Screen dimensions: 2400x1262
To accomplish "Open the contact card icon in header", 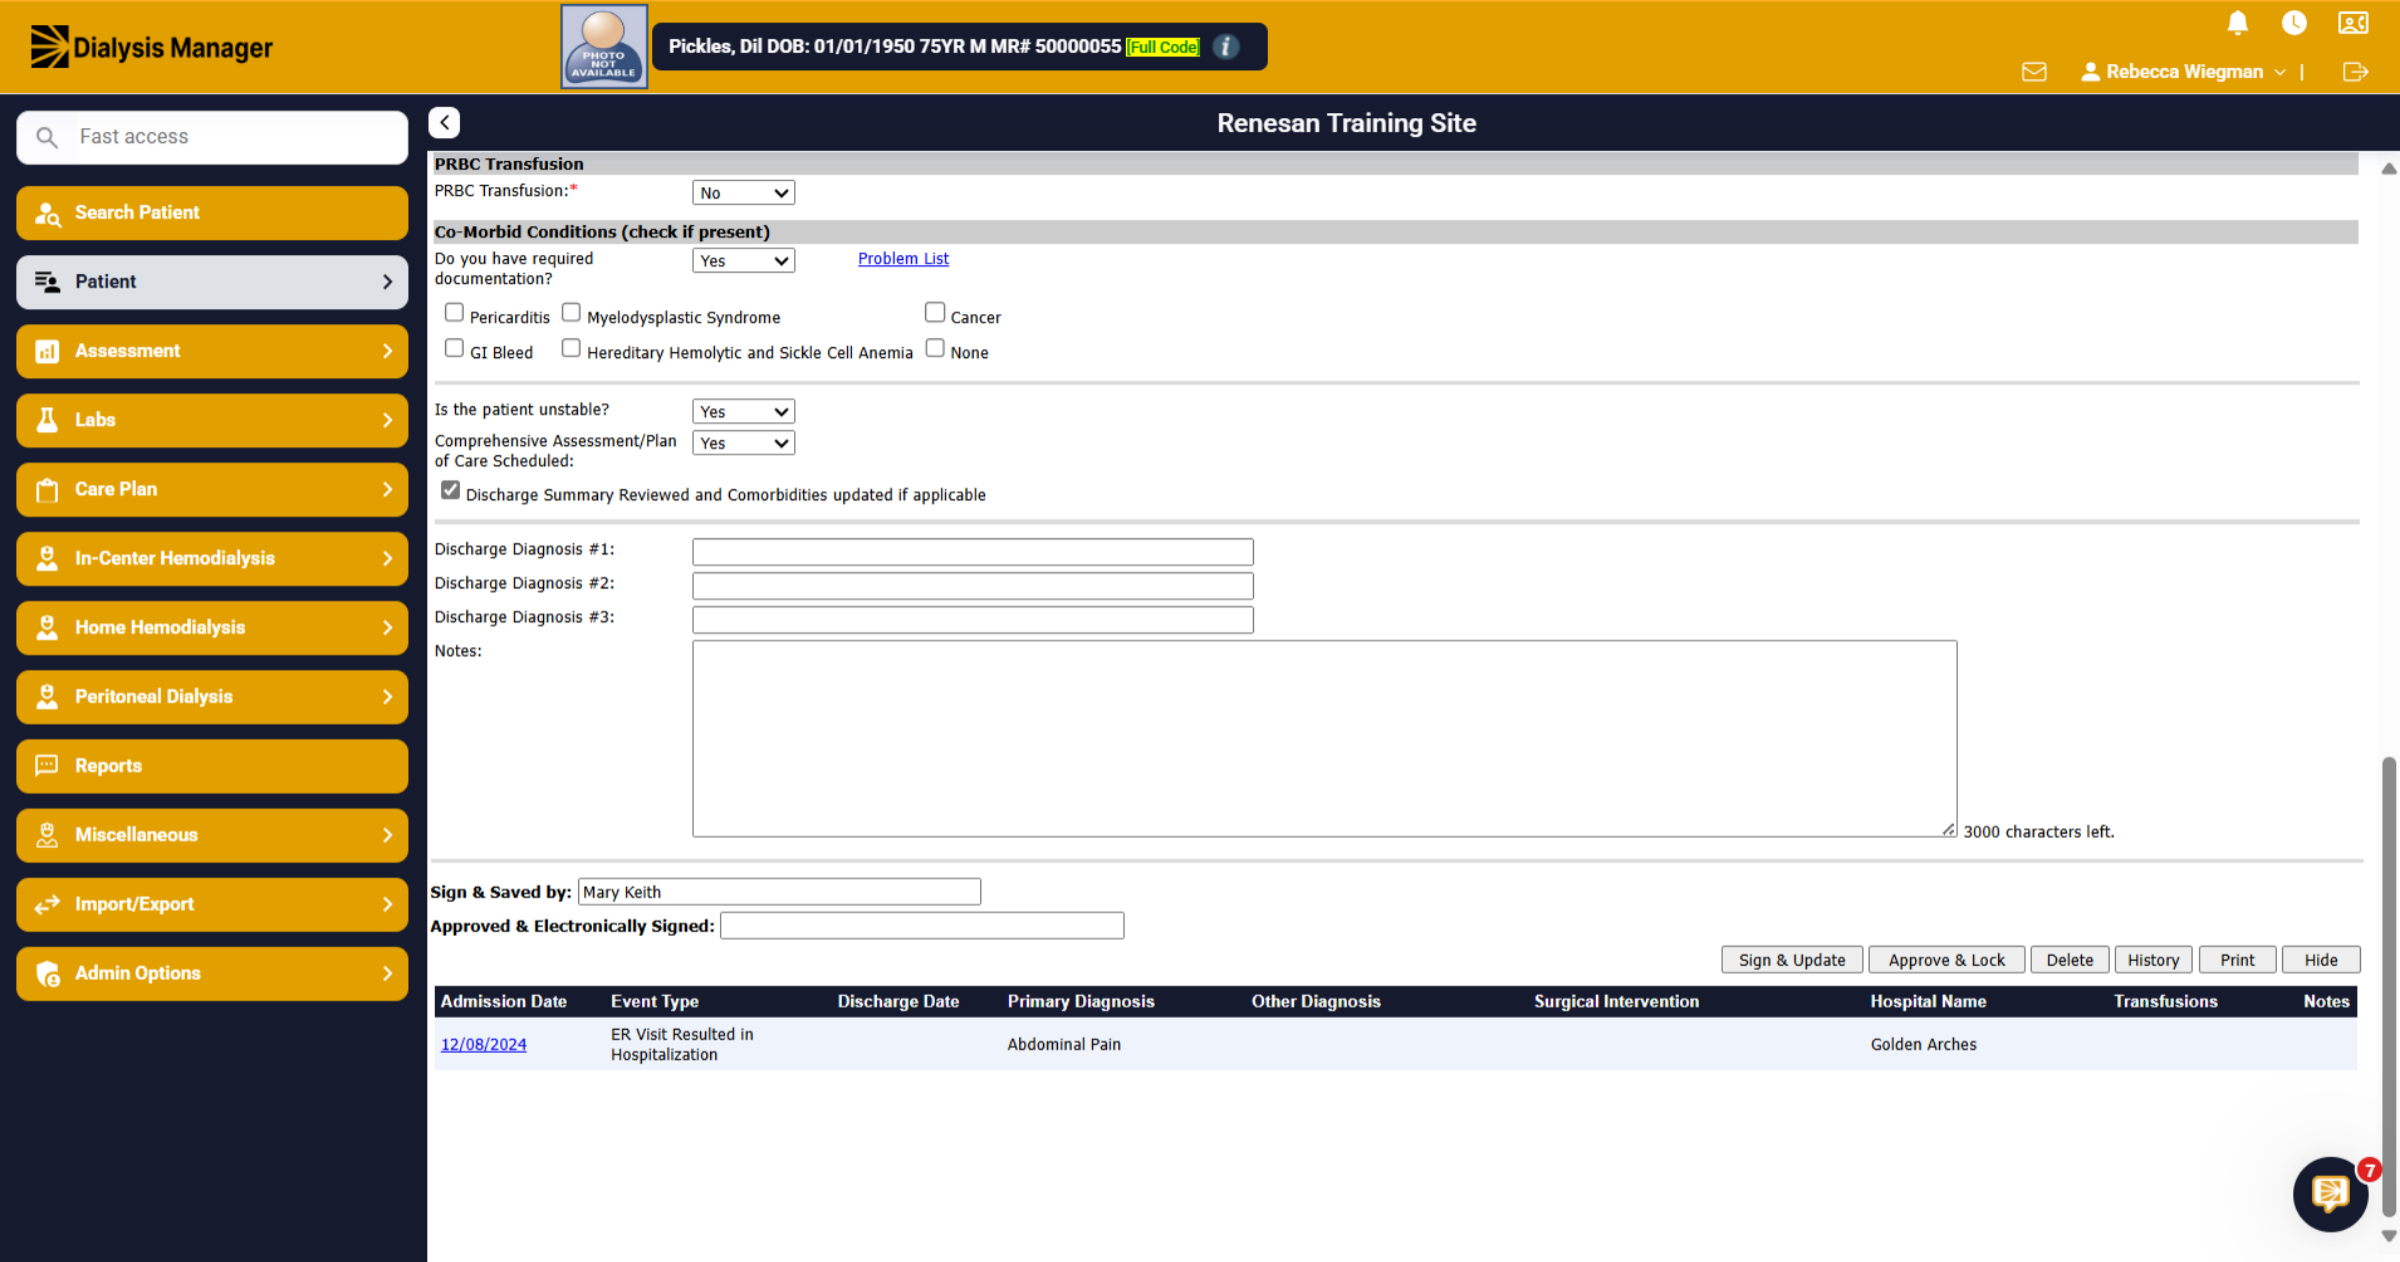I will (x=2353, y=23).
